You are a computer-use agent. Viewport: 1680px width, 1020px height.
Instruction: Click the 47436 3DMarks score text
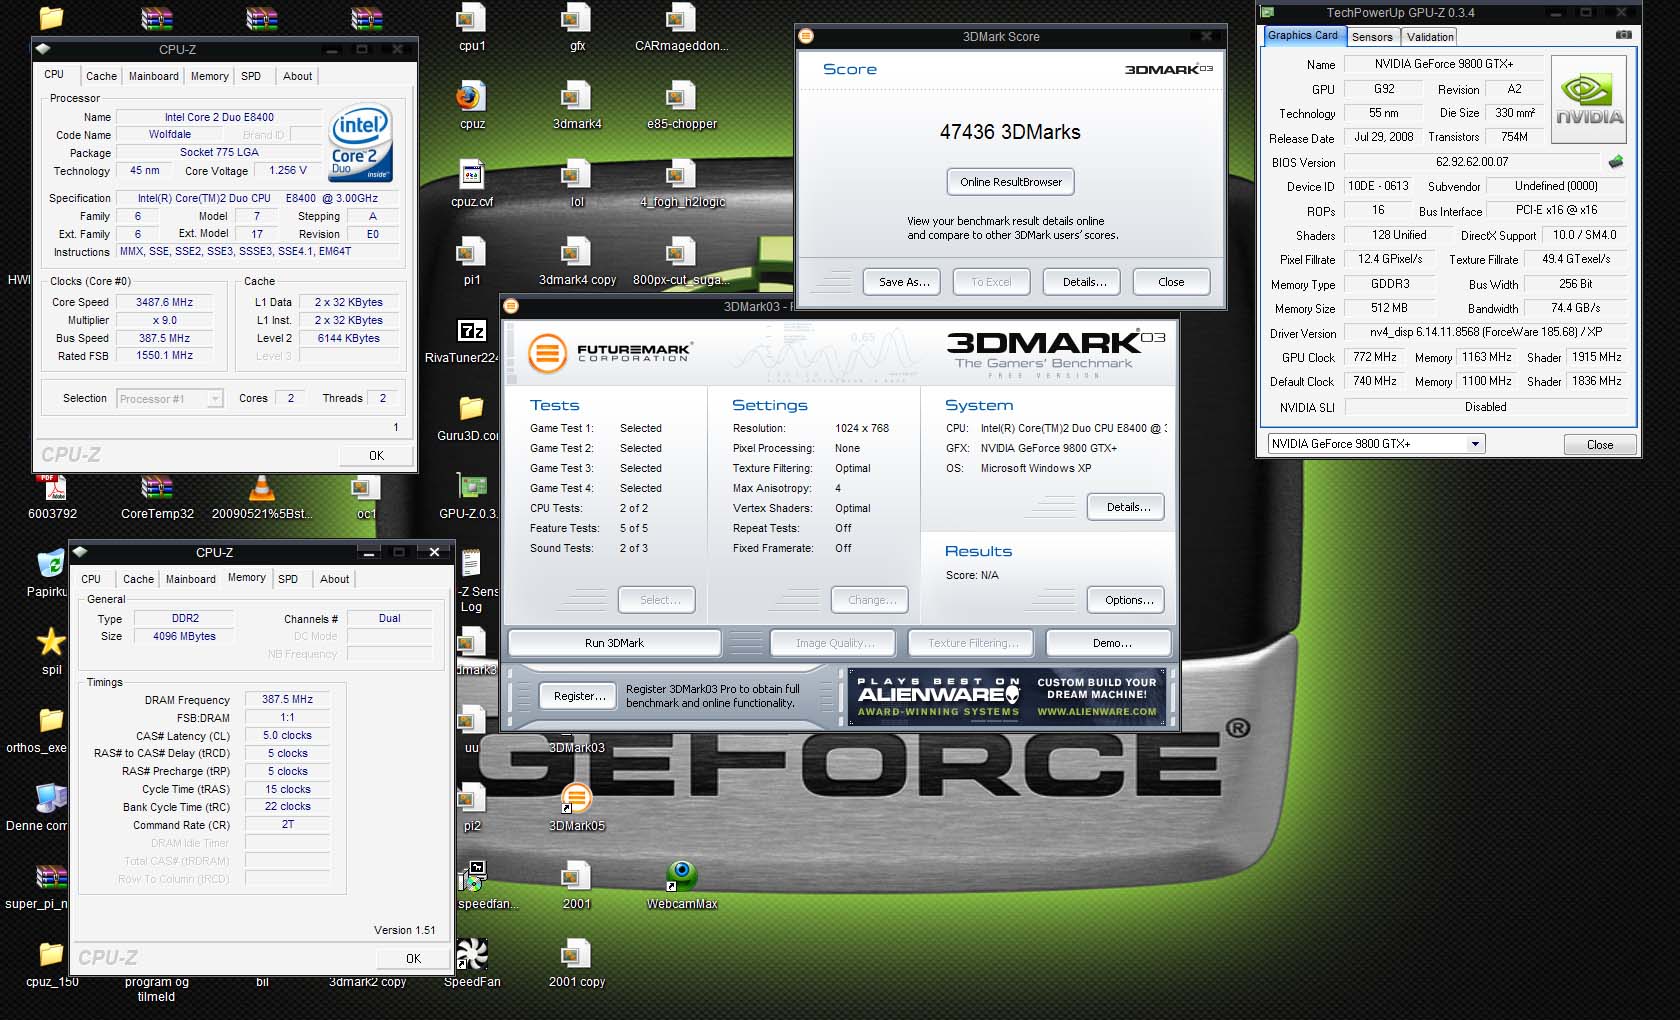[1010, 132]
